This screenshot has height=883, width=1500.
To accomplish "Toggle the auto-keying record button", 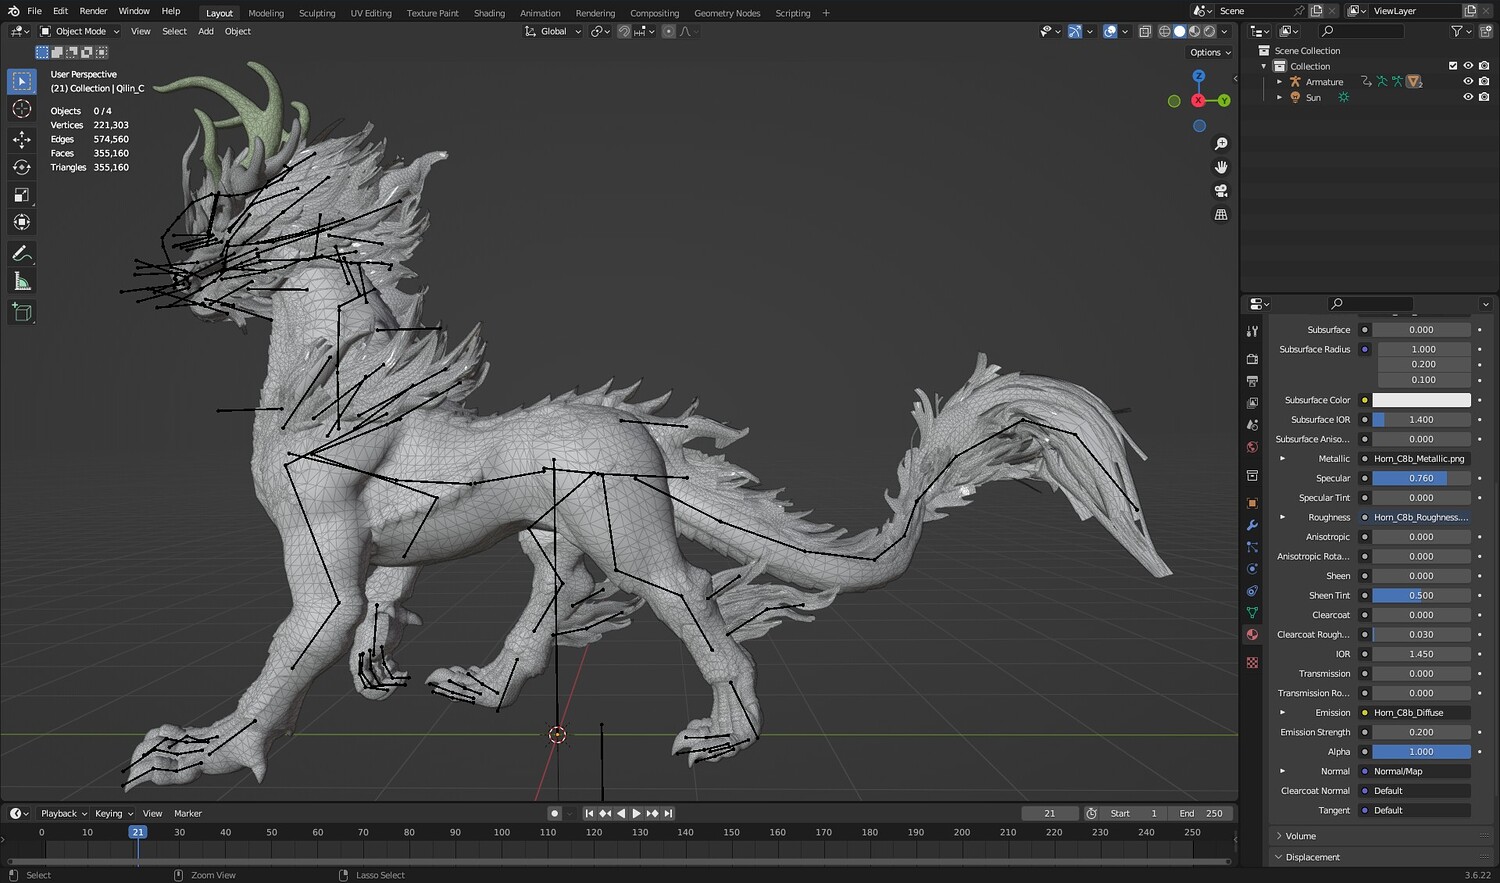I will click(x=555, y=813).
